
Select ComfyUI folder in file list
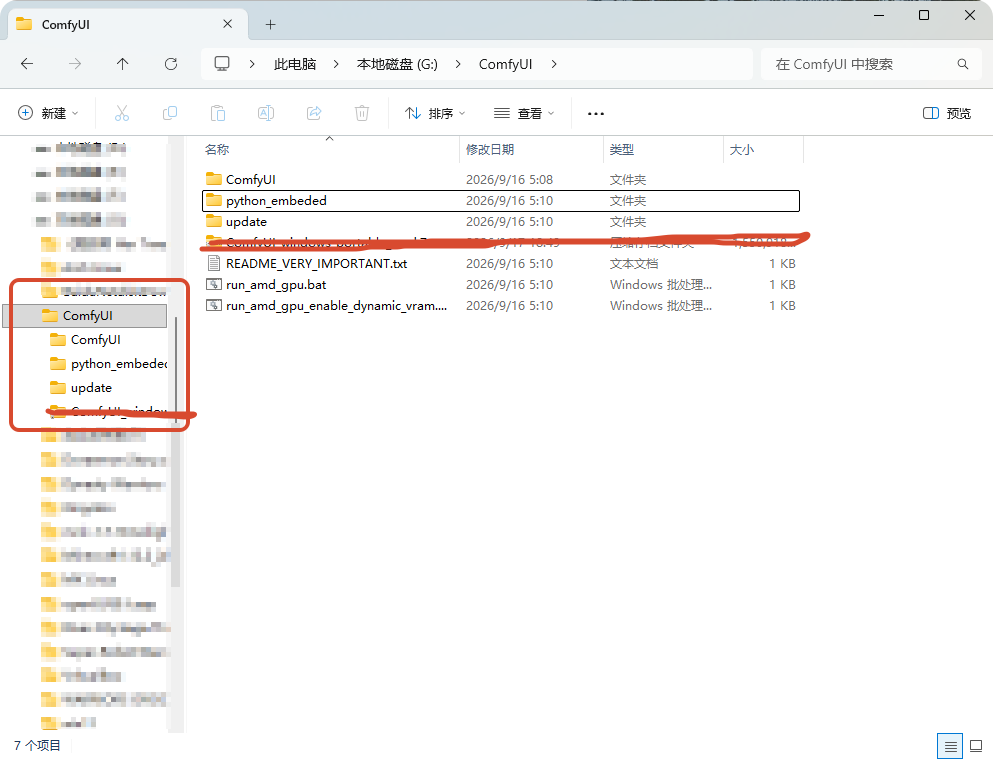(x=501, y=180)
